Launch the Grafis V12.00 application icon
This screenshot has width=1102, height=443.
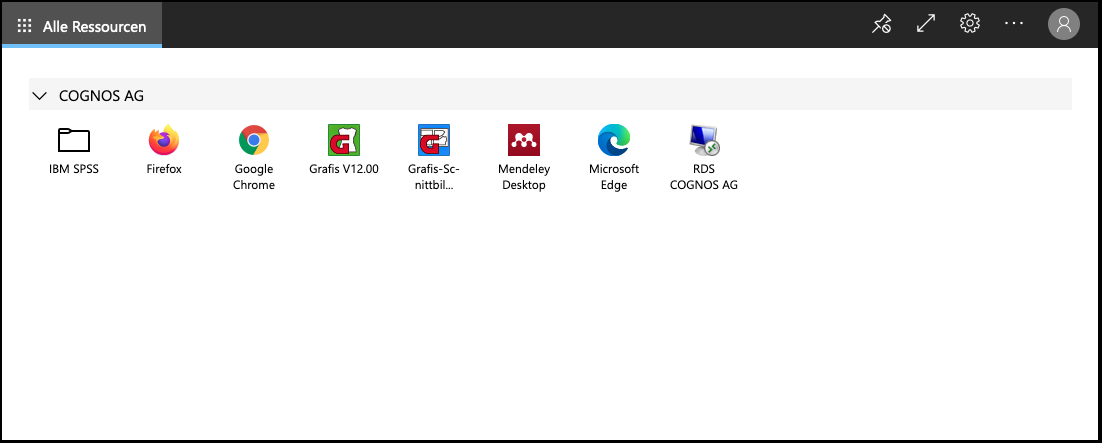(343, 140)
